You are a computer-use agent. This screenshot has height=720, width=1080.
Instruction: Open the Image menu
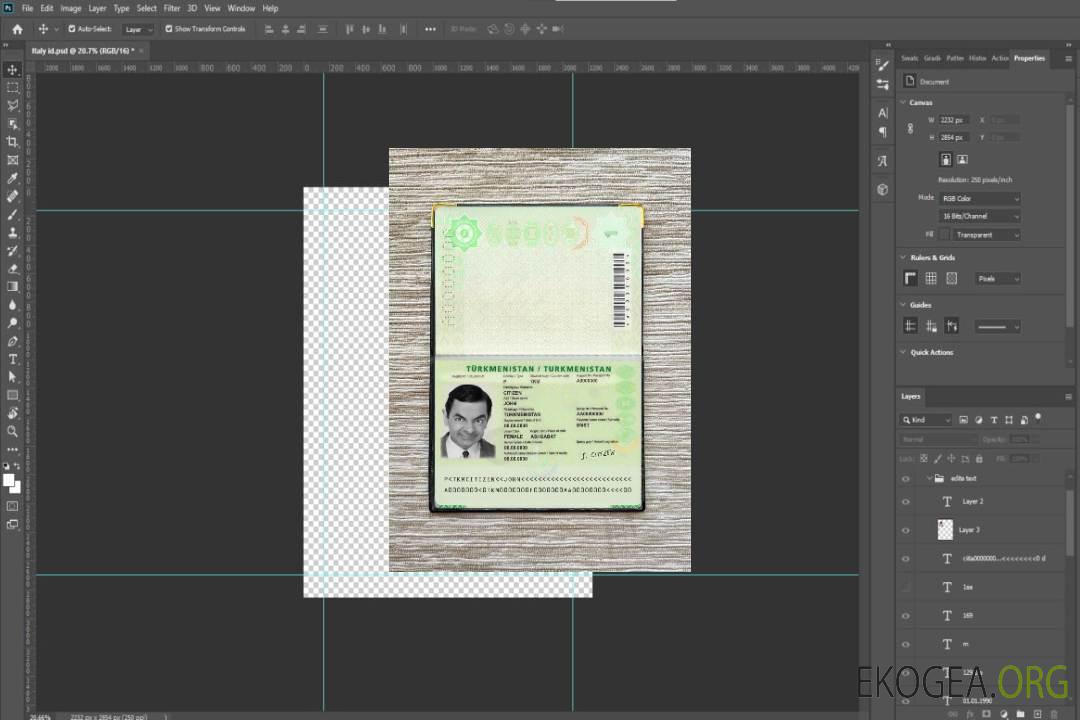(71, 8)
